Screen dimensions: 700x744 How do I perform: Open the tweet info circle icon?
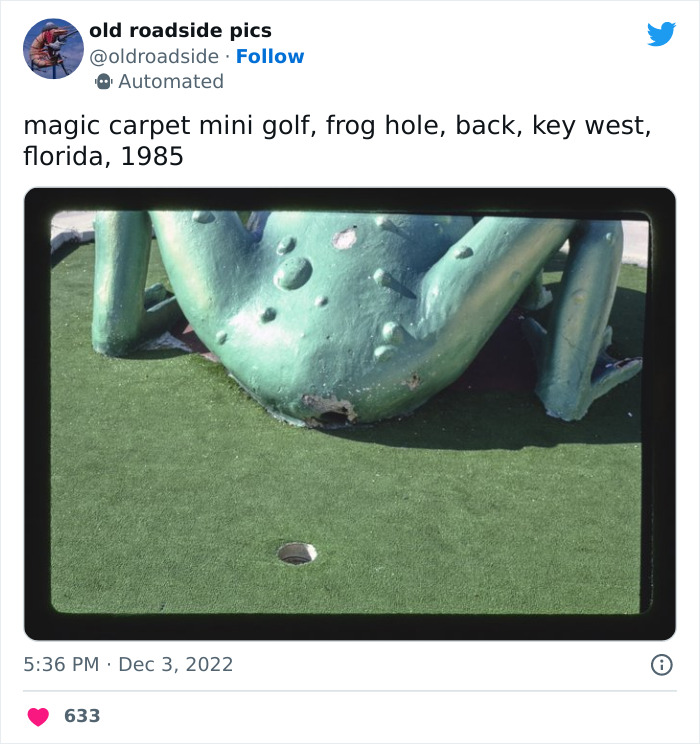(x=662, y=665)
